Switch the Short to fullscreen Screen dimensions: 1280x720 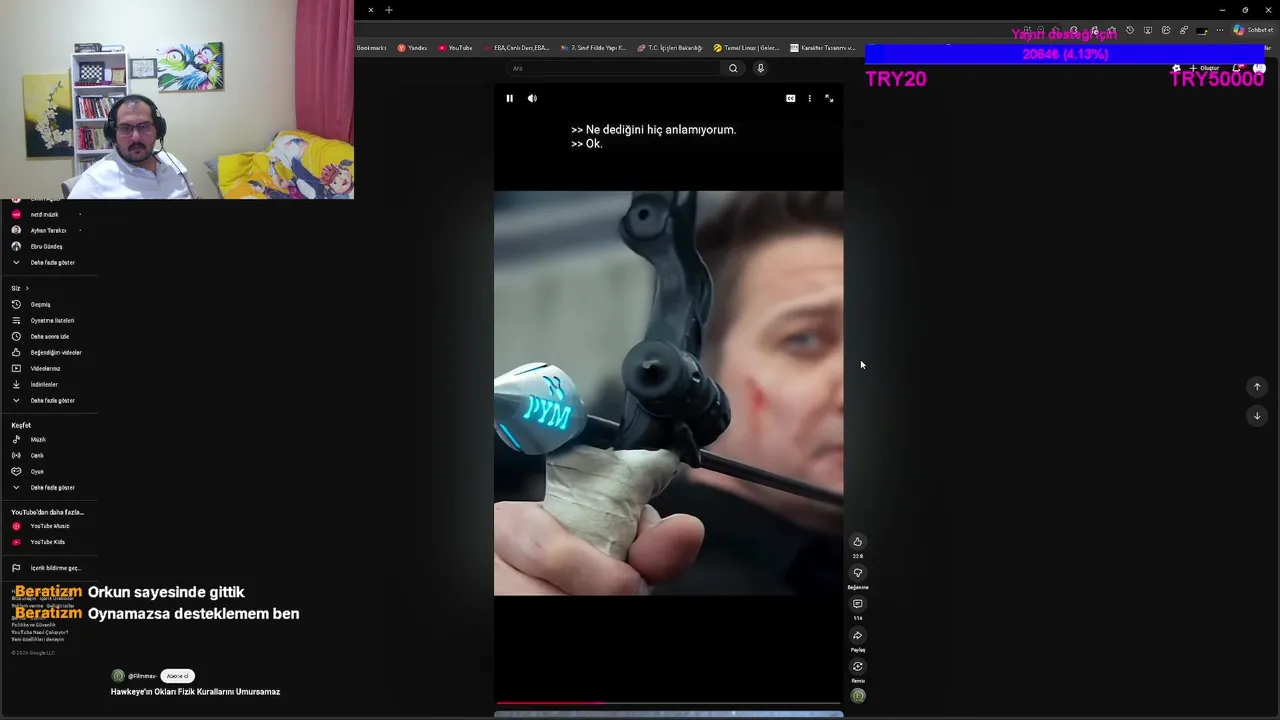tap(829, 98)
